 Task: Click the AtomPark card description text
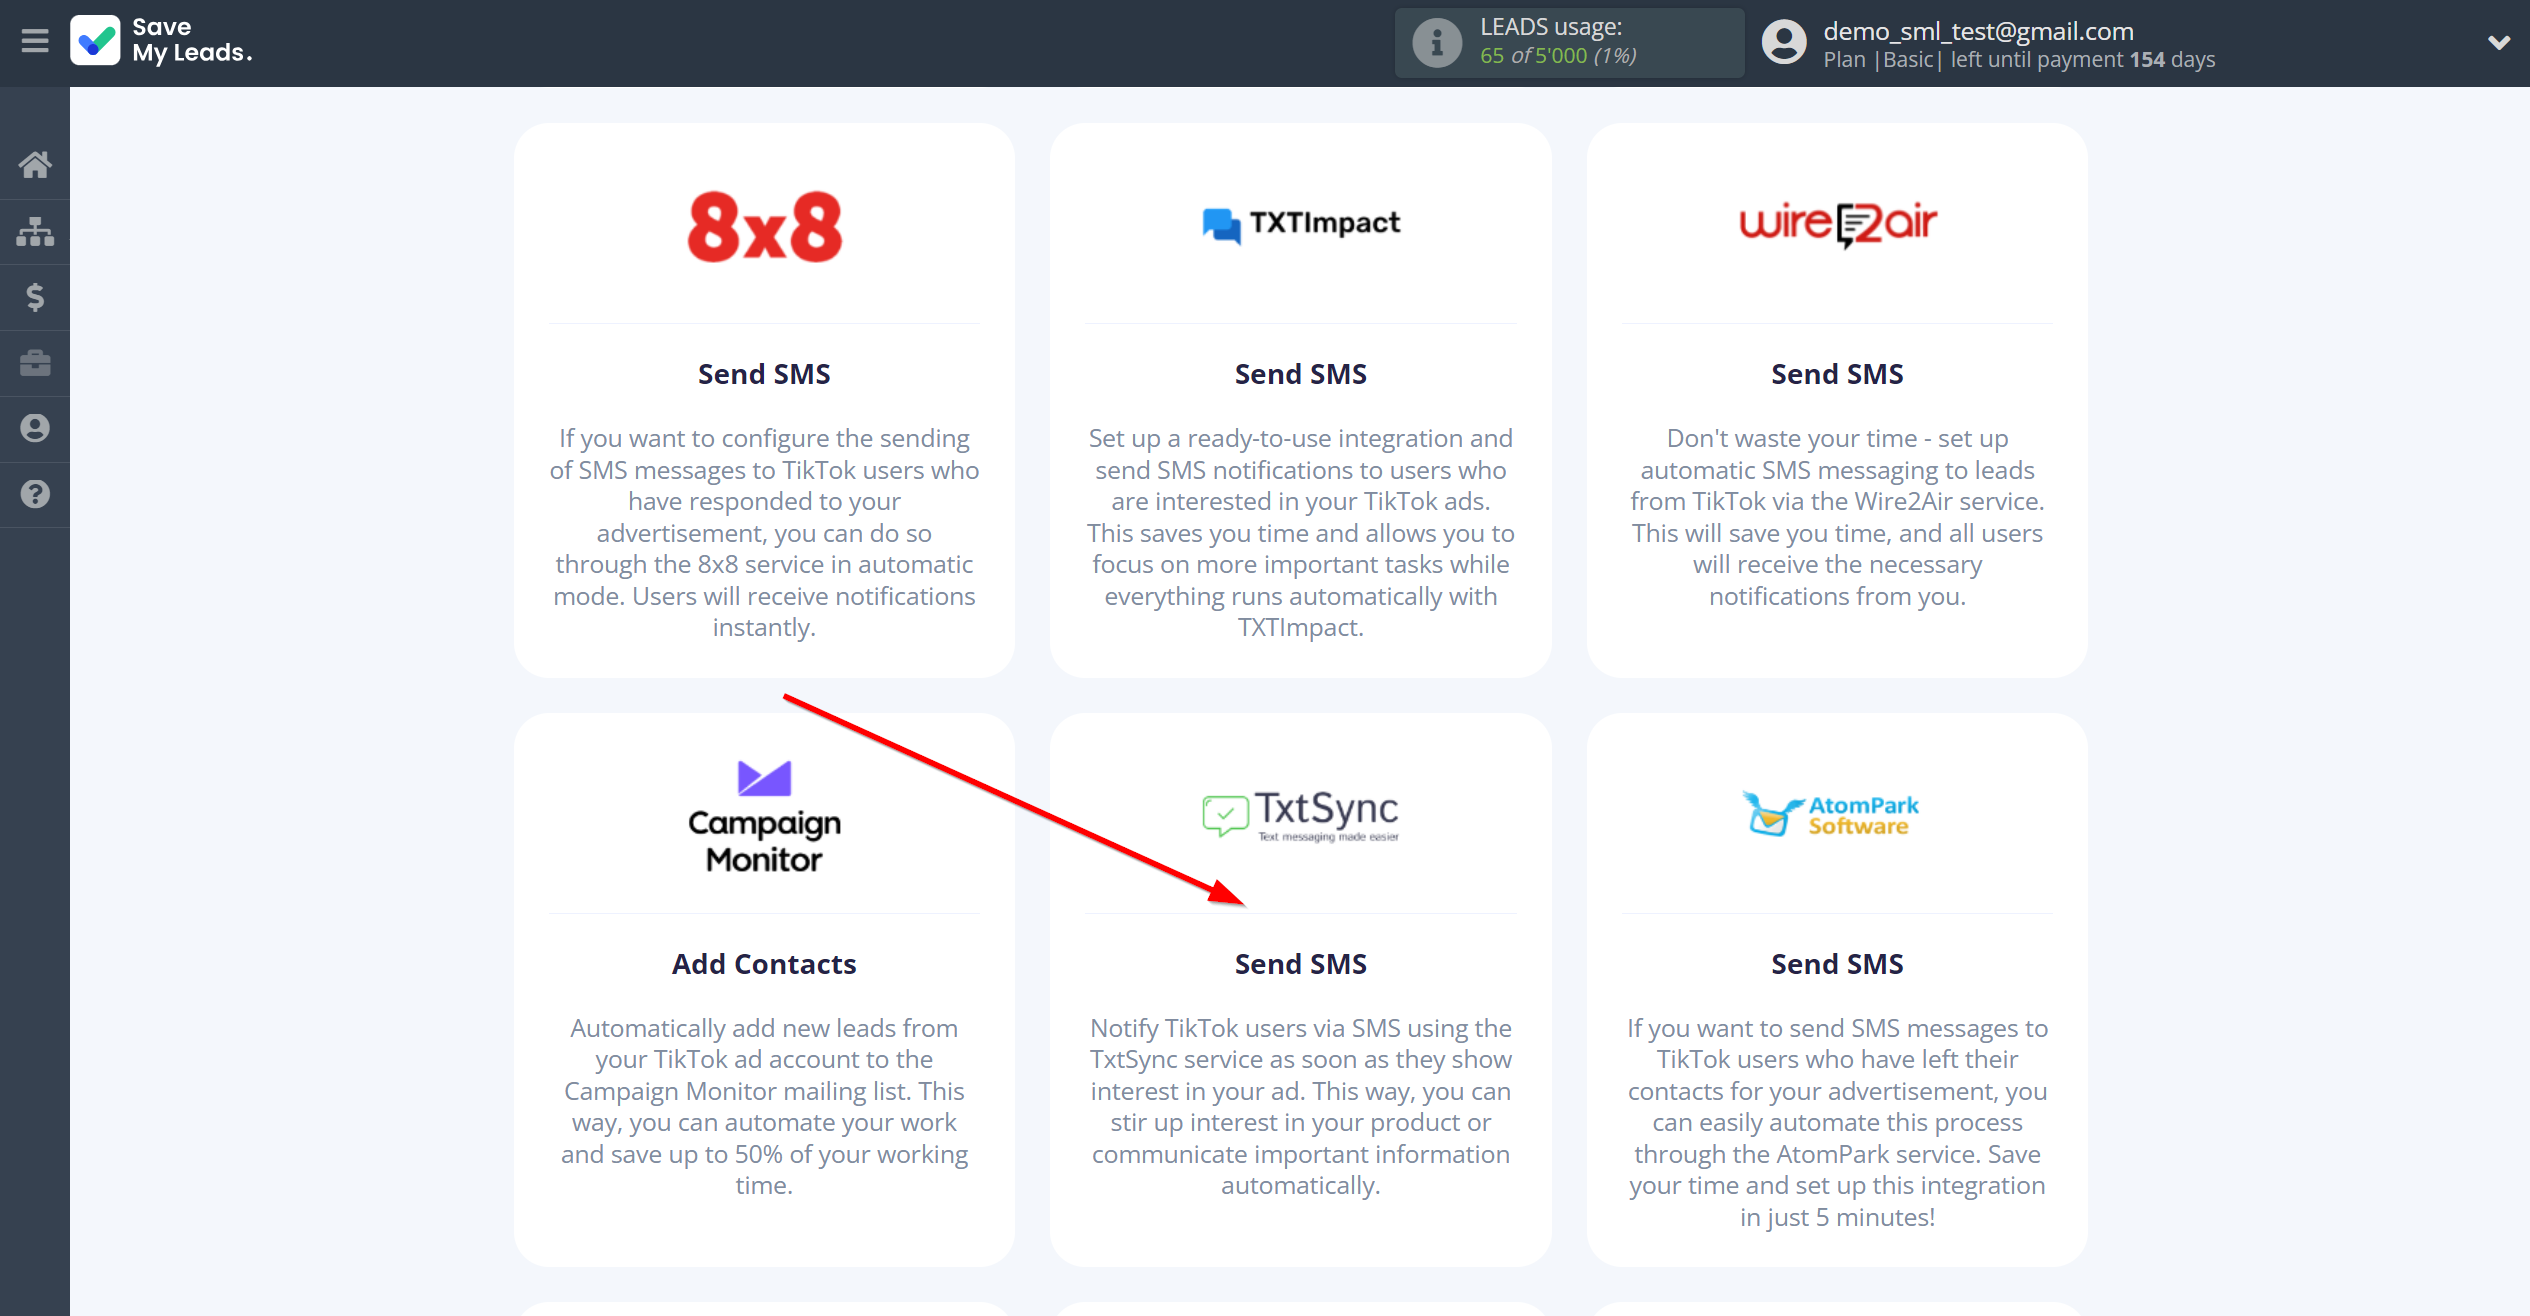1838,1122
